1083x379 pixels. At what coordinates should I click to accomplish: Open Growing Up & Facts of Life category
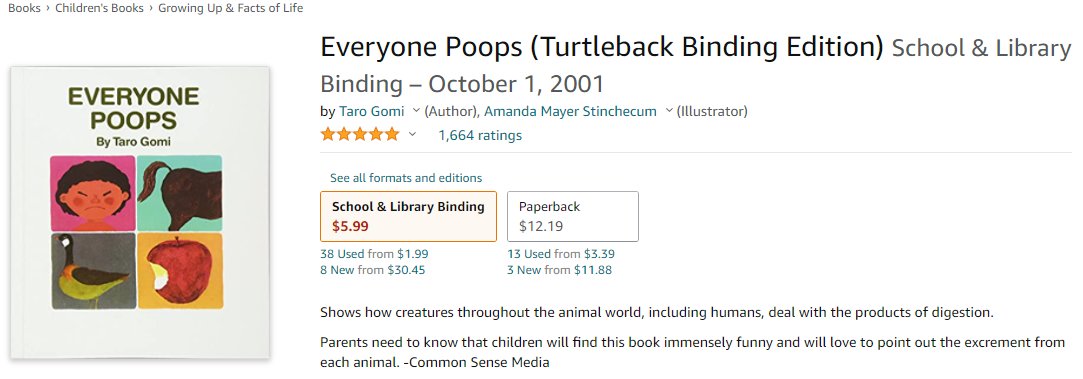(x=231, y=8)
